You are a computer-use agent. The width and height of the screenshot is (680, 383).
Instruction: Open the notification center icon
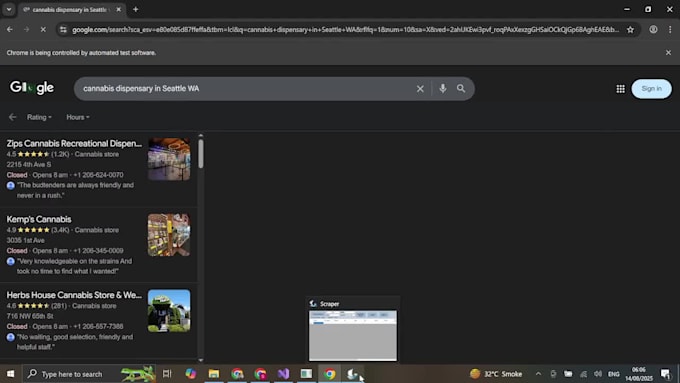(665, 373)
